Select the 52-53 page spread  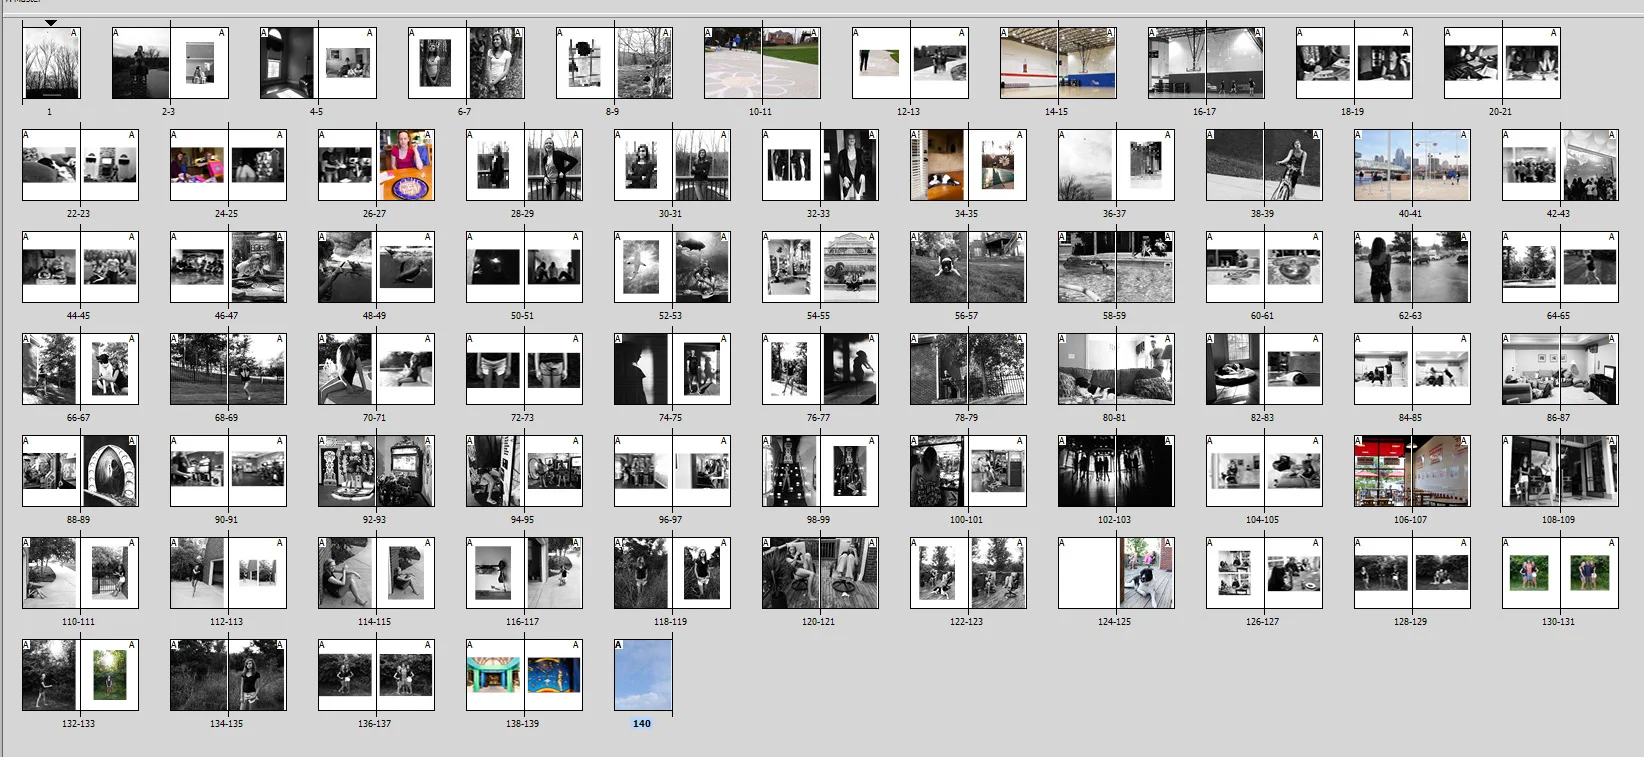671,267
